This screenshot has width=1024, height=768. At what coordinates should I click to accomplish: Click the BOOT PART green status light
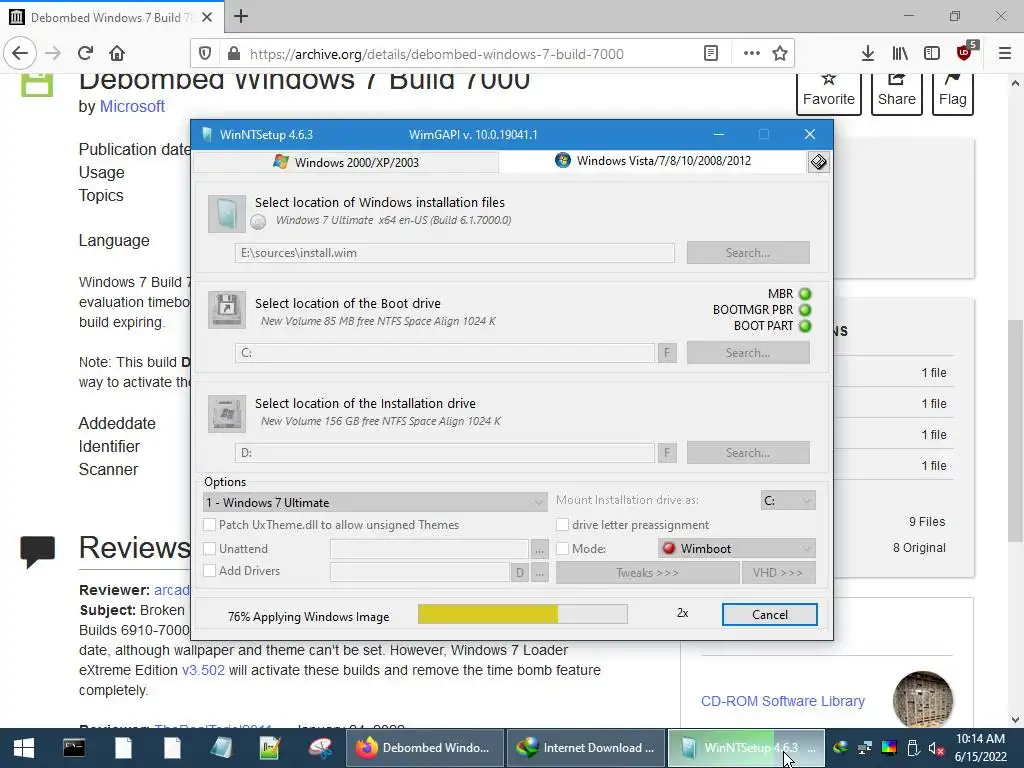805,326
